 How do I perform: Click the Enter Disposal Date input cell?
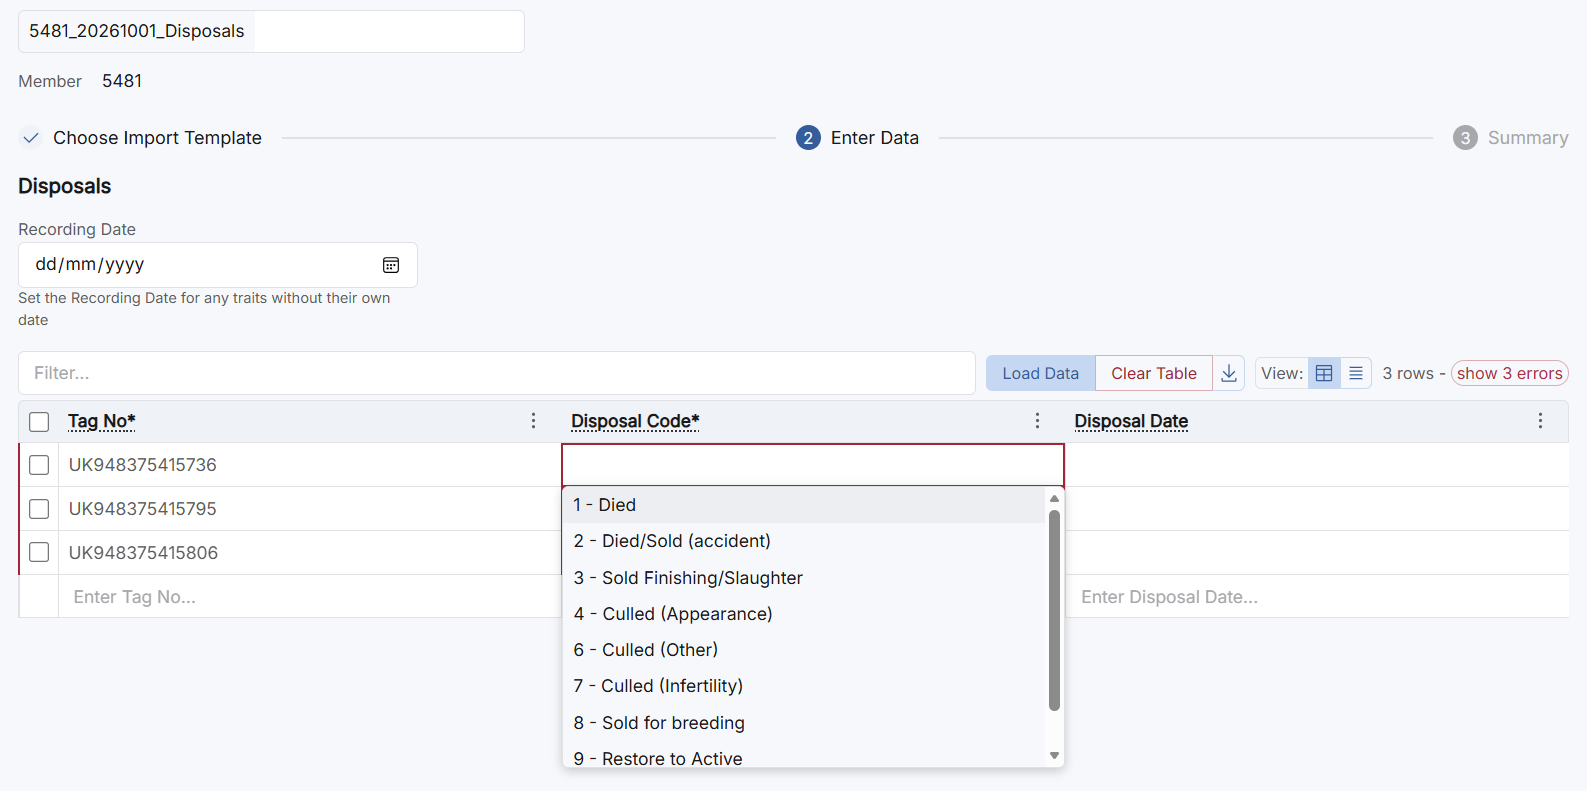[1317, 597]
